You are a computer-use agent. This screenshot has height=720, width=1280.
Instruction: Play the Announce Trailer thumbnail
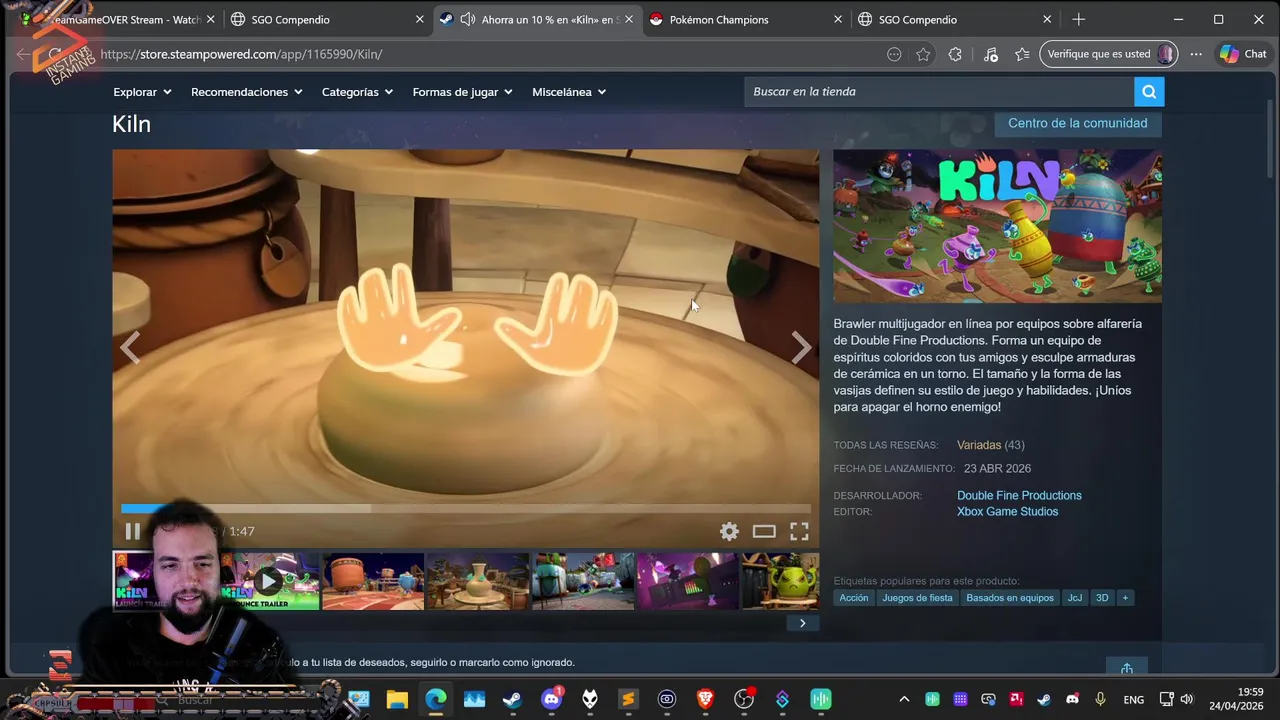(268, 580)
